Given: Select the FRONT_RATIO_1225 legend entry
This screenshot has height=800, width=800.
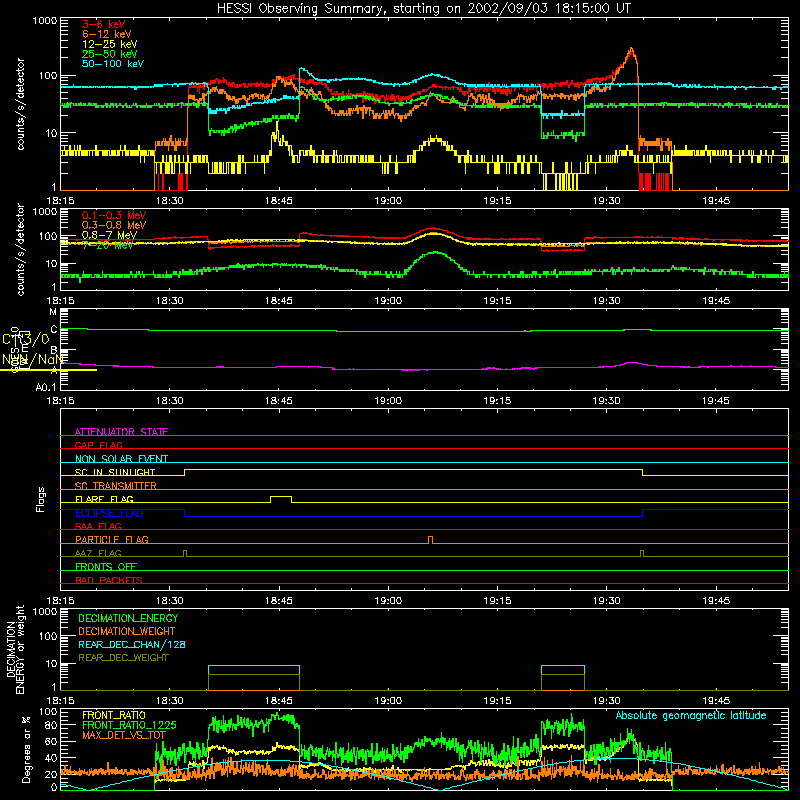Looking at the screenshot, I should (x=129, y=725).
